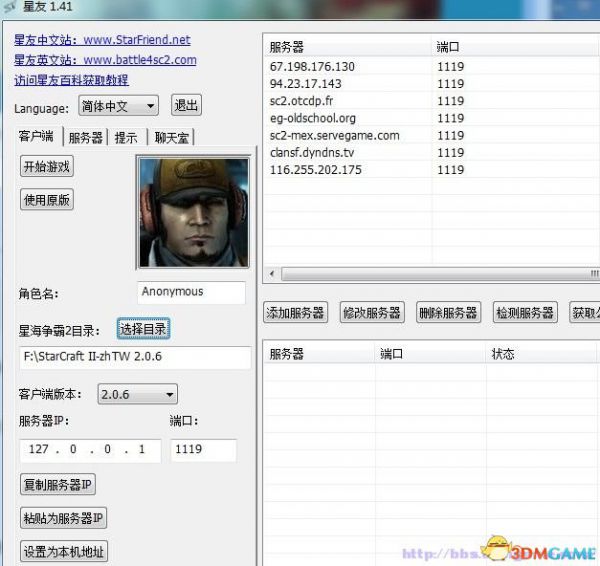Select server sc2.otcdp.fr in list
600x566 pixels.
click(x=307, y=101)
